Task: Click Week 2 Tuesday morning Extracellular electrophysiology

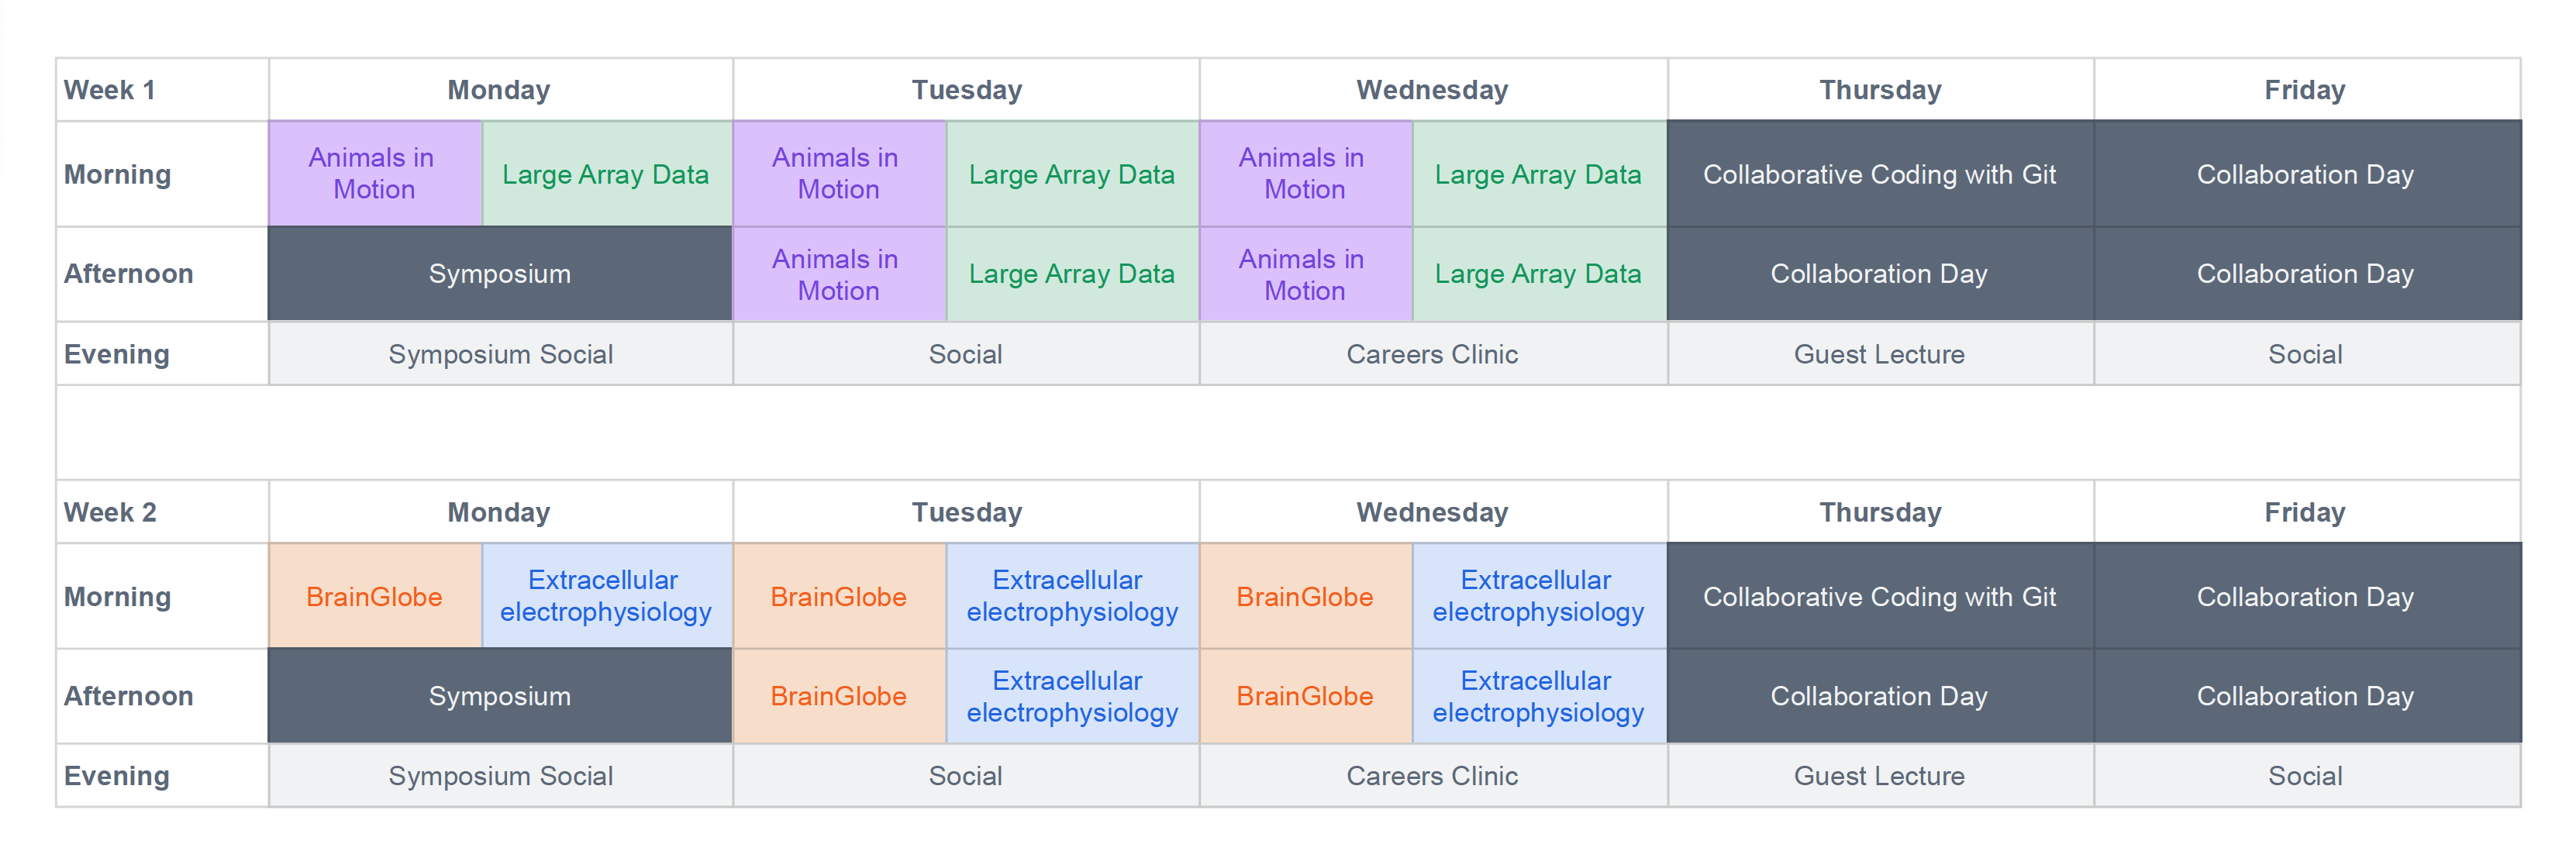Action: (1072, 597)
